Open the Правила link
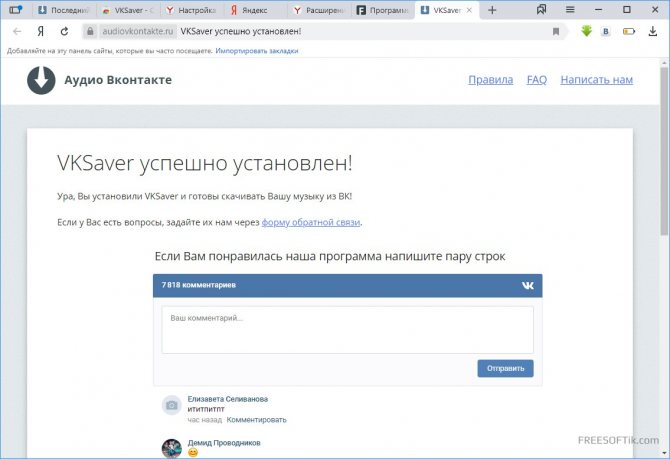This screenshot has height=459, width=670. 491,80
